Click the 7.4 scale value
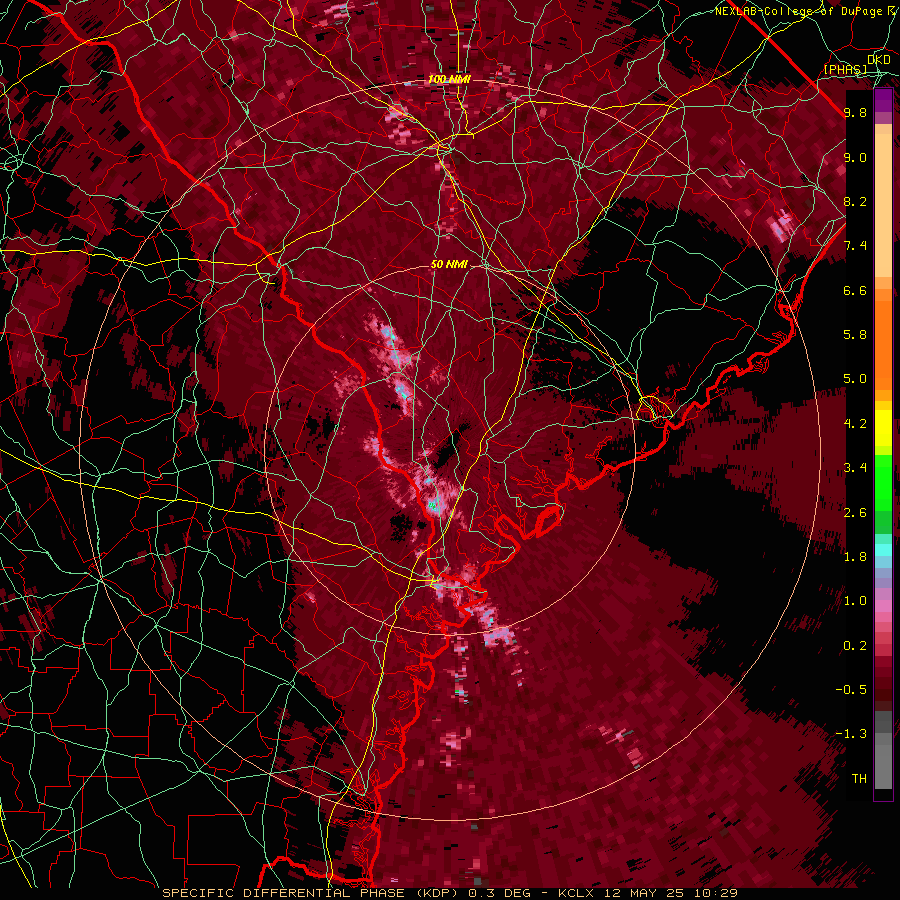 (855, 246)
